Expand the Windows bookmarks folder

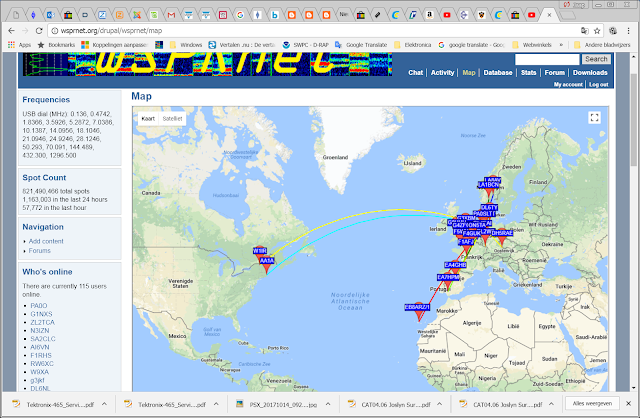click(x=186, y=44)
